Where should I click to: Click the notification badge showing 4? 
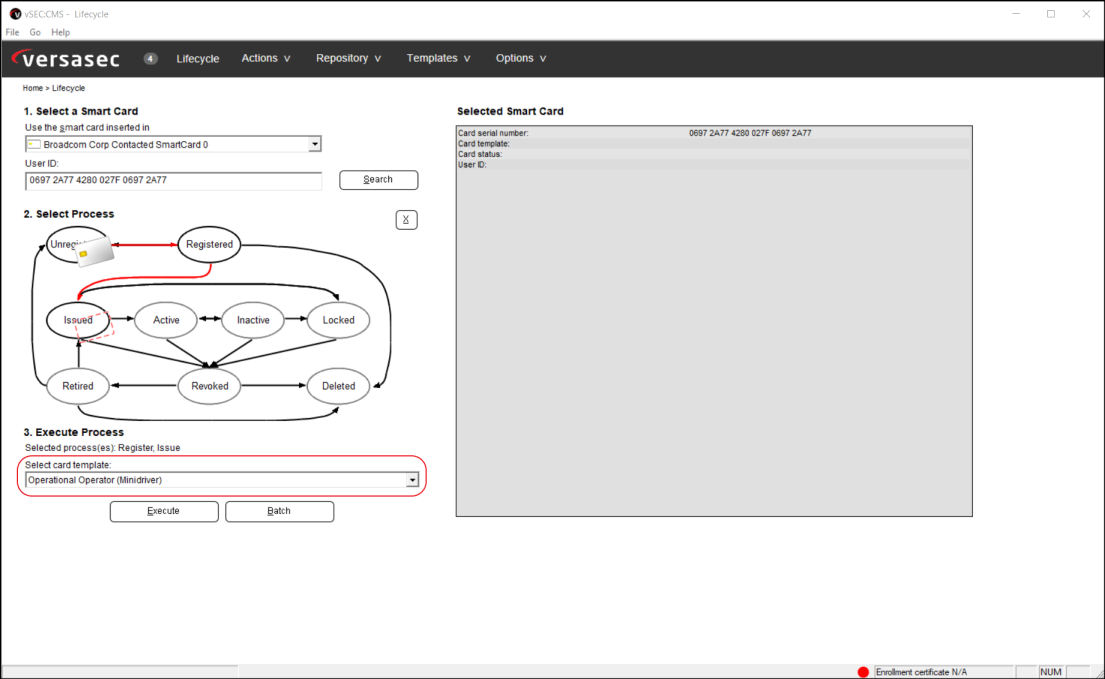pyautogui.click(x=150, y=58)
